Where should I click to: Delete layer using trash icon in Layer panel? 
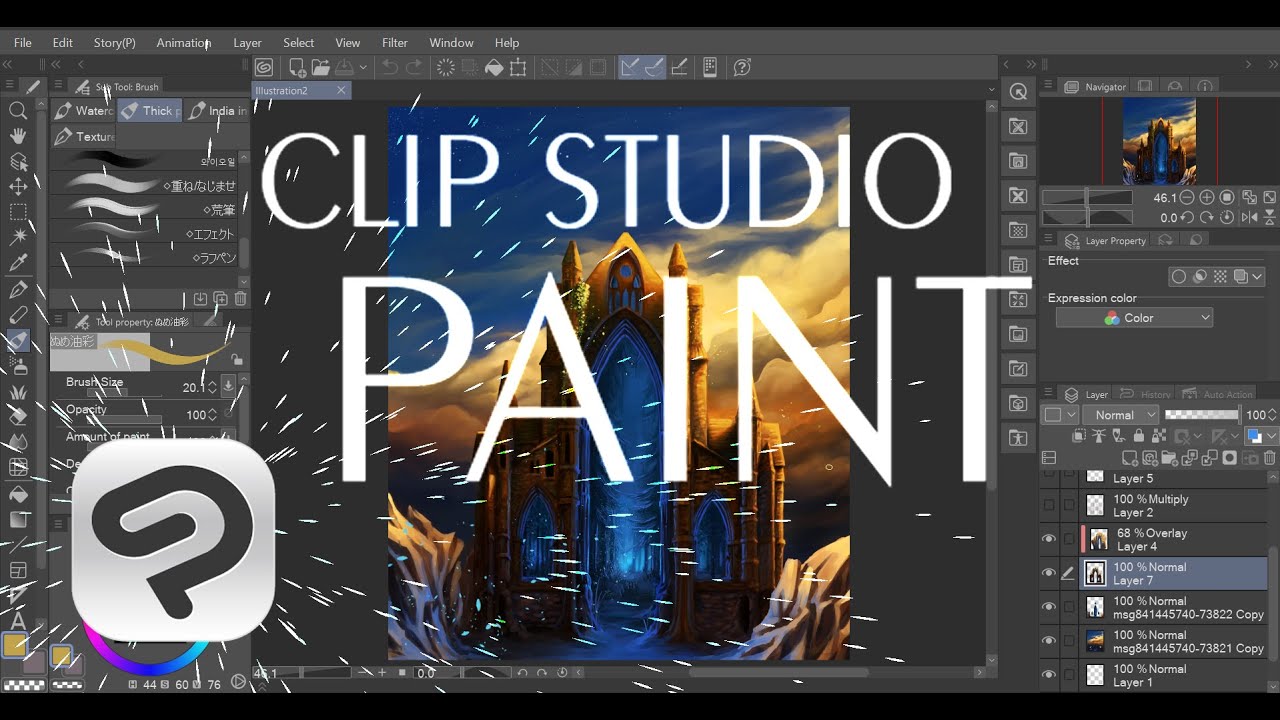pos(1269,458)
